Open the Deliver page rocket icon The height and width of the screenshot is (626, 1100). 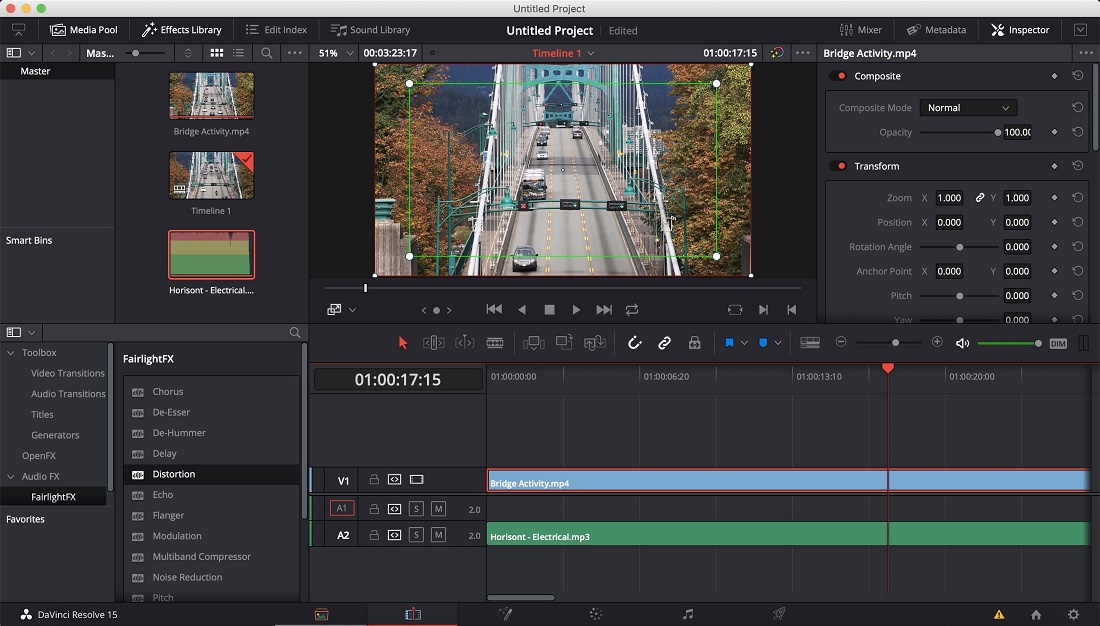point(779,614)
